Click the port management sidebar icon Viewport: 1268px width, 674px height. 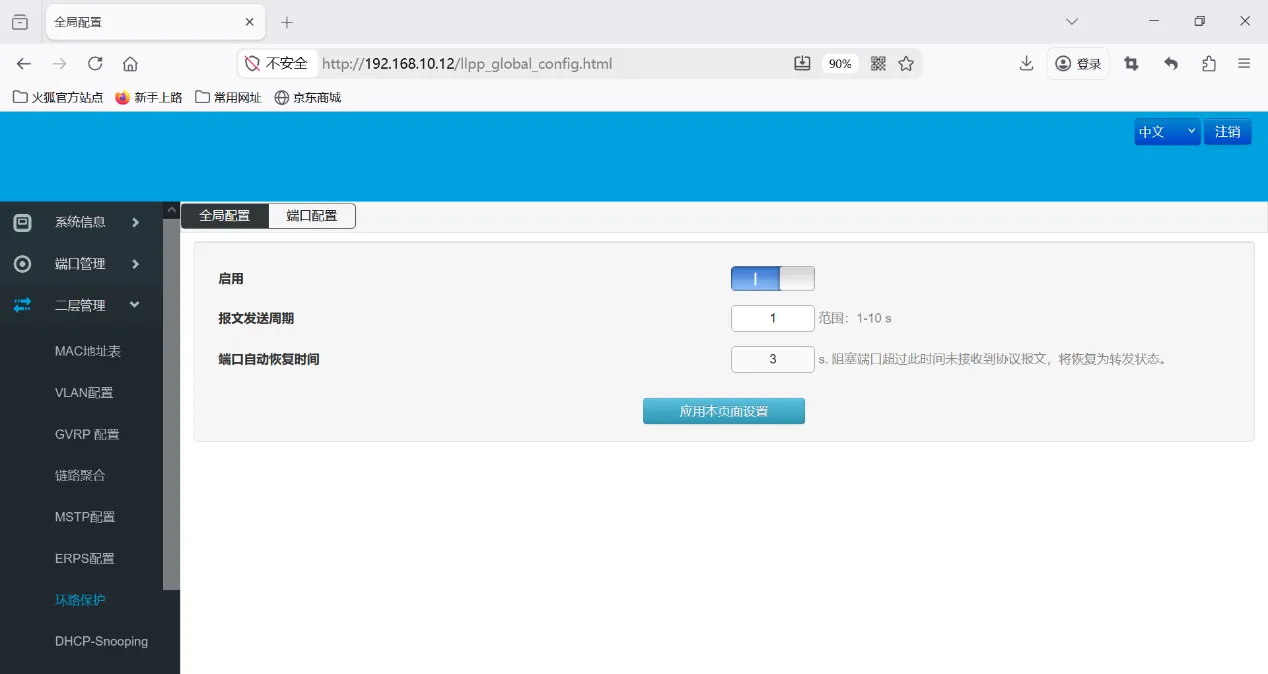coord(22,264)
